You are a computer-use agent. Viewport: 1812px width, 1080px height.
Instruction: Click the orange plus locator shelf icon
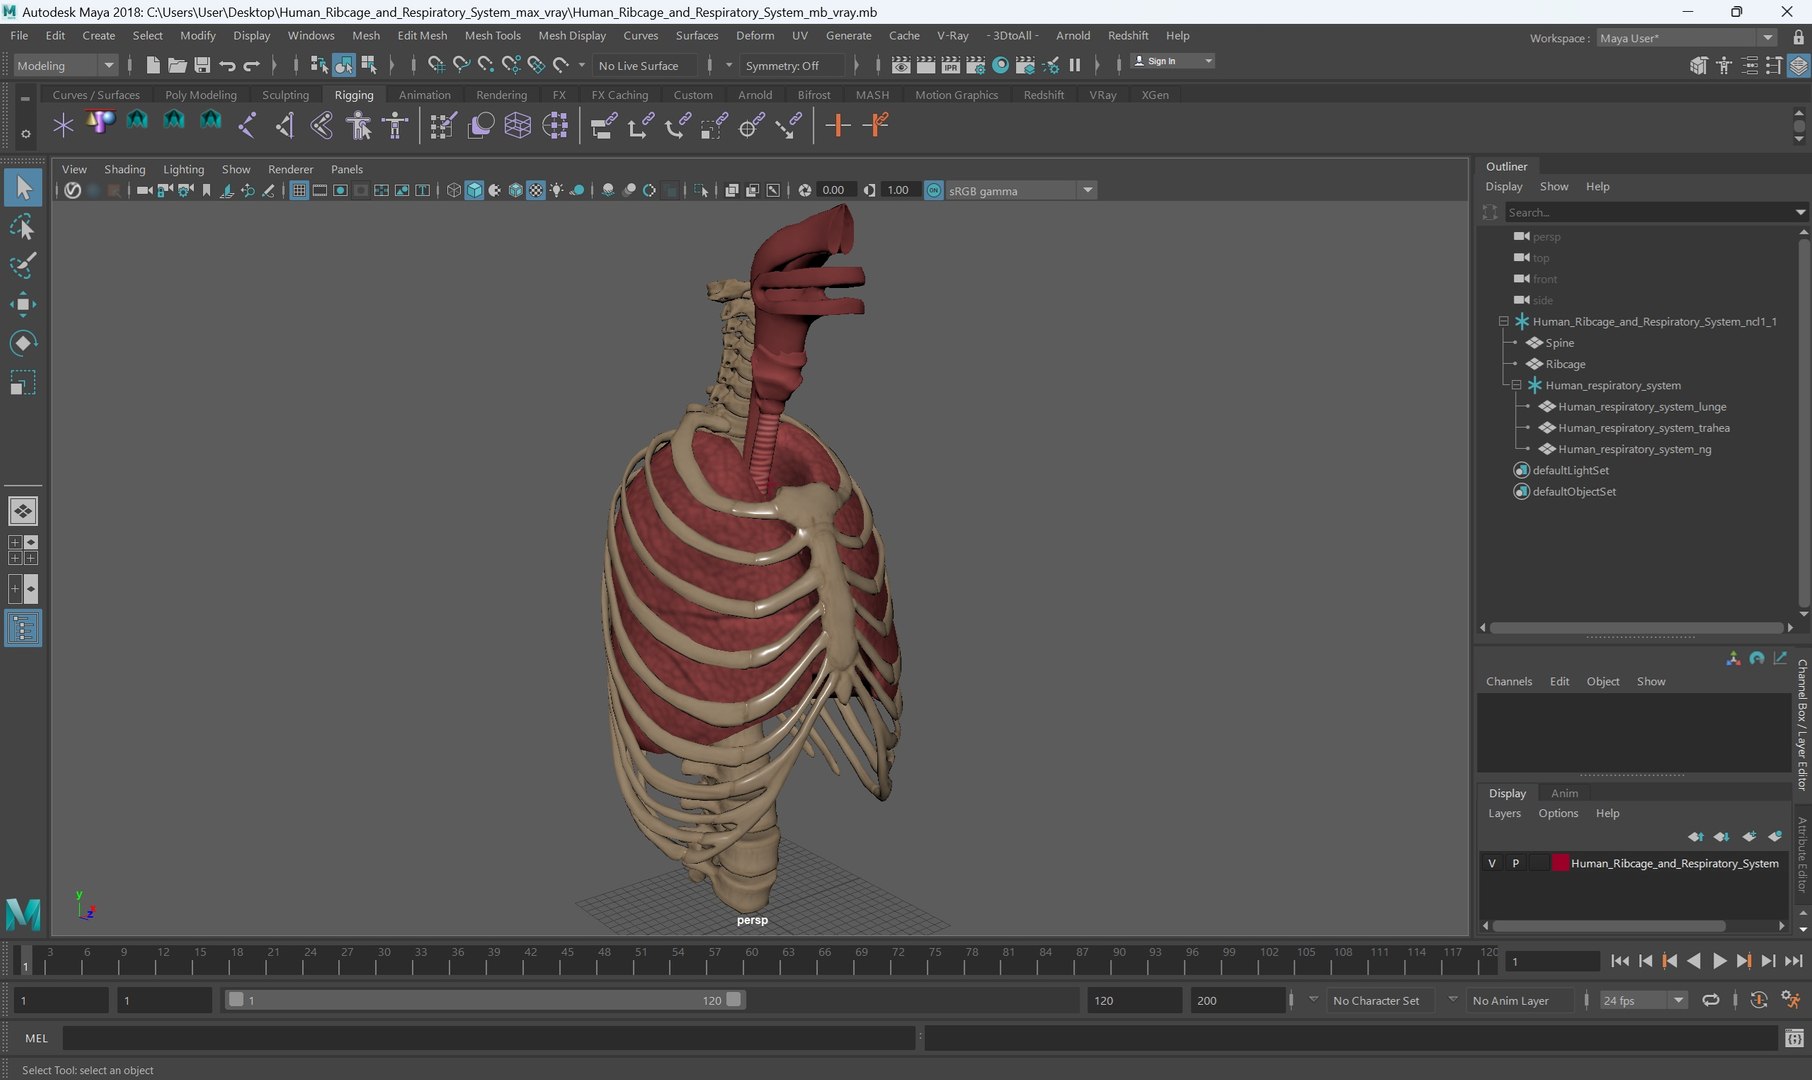pyautogui.click(x=838, y=125)
